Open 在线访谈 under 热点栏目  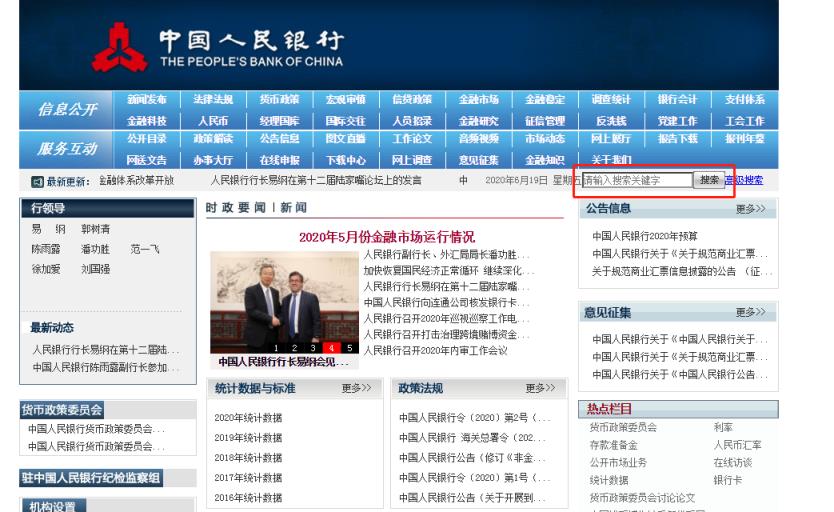(x=732, y=463)
